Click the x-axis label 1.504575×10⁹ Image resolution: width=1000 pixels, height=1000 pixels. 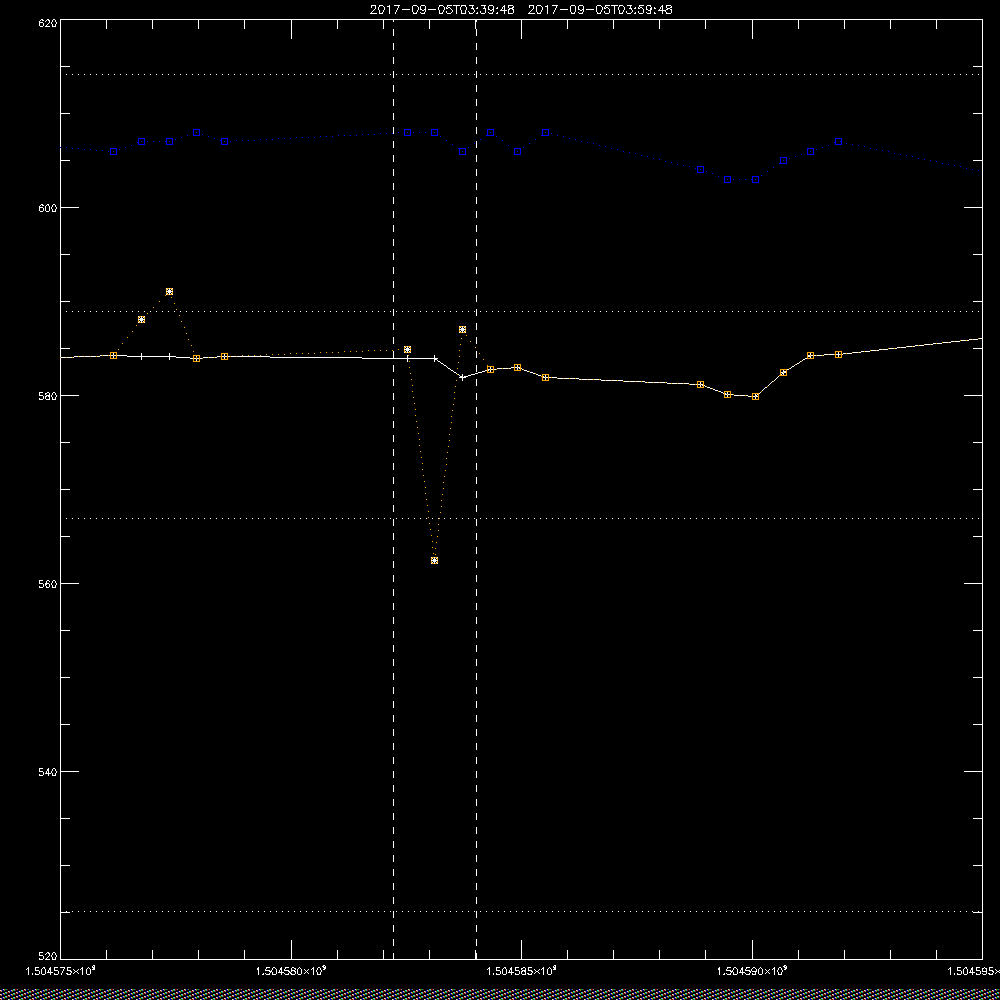click(60, 971)
